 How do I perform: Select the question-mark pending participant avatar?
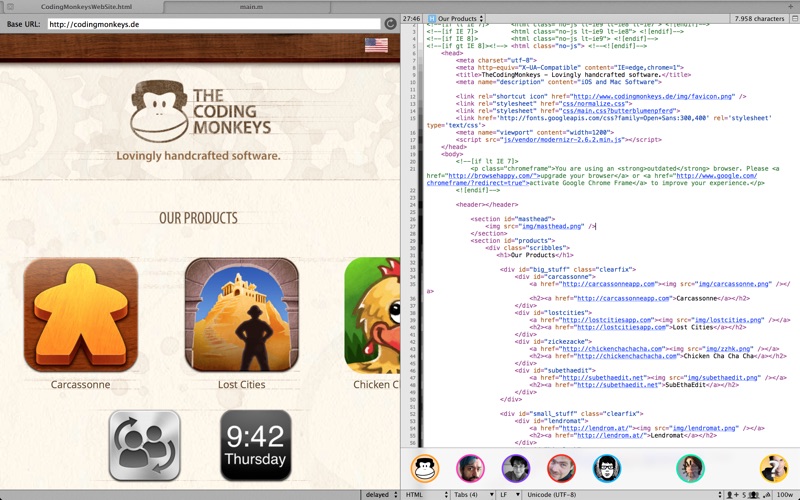coord(773,468)
